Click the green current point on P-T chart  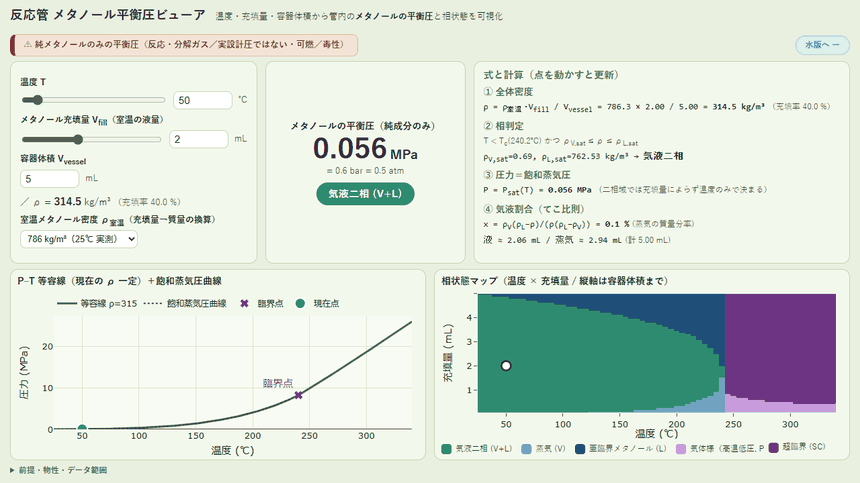[x=82, y=428]
